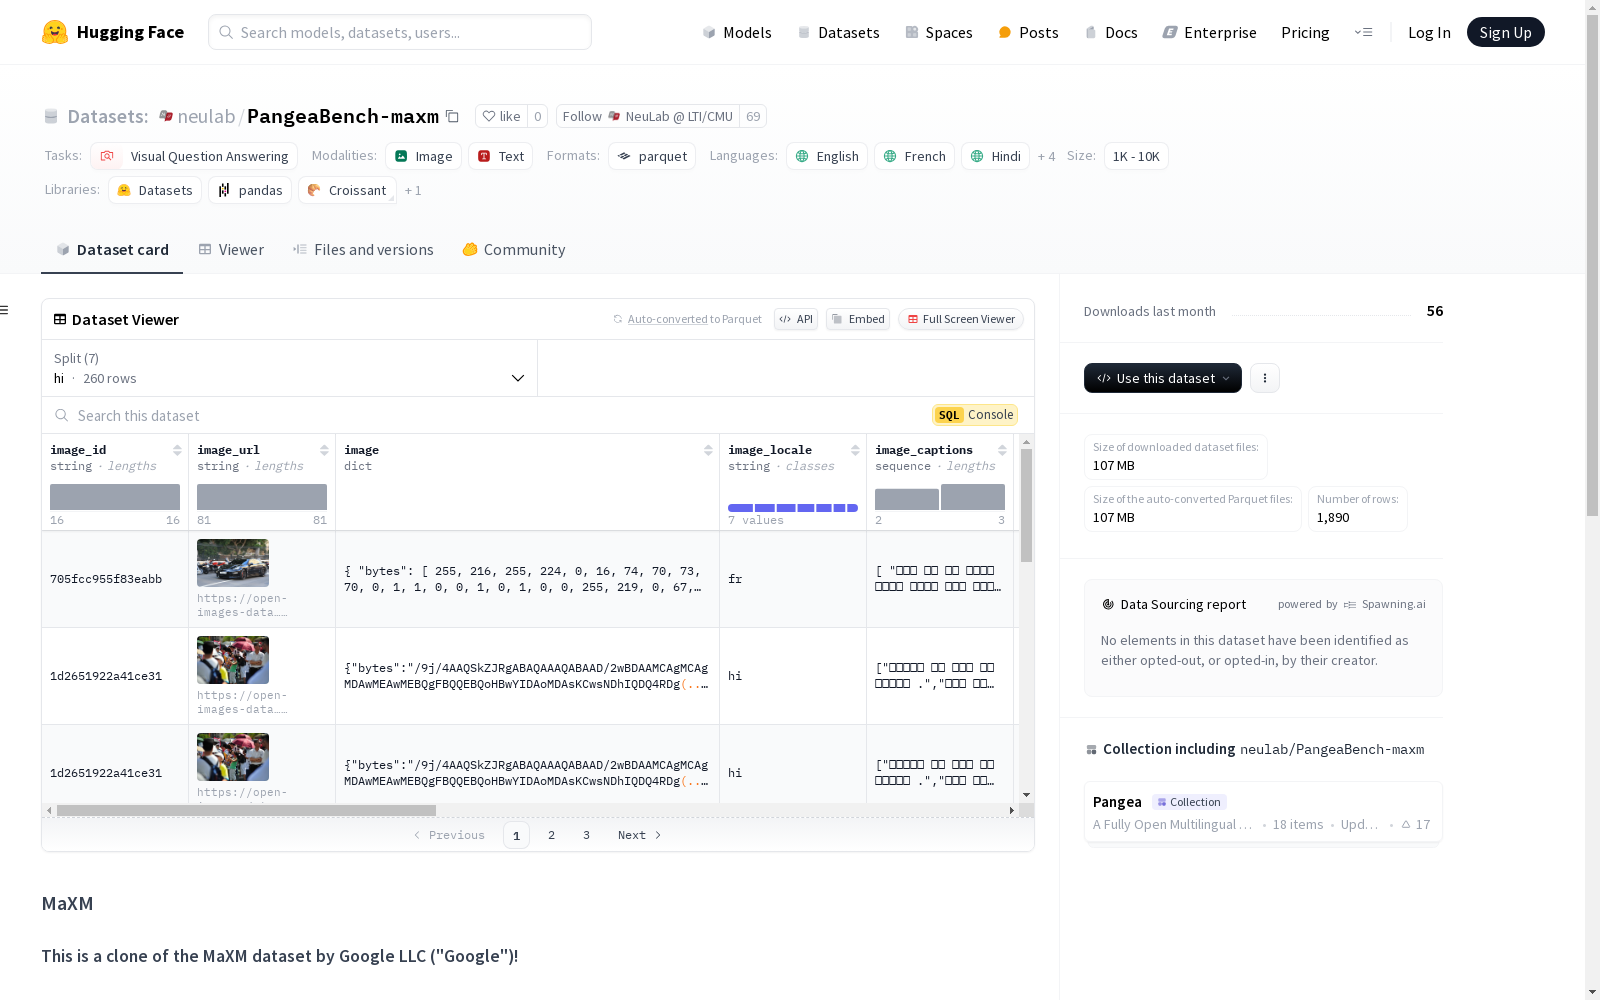Expand the Use this dataset dropdown
The image size is (1600, 1000).
click(1163, 378)
